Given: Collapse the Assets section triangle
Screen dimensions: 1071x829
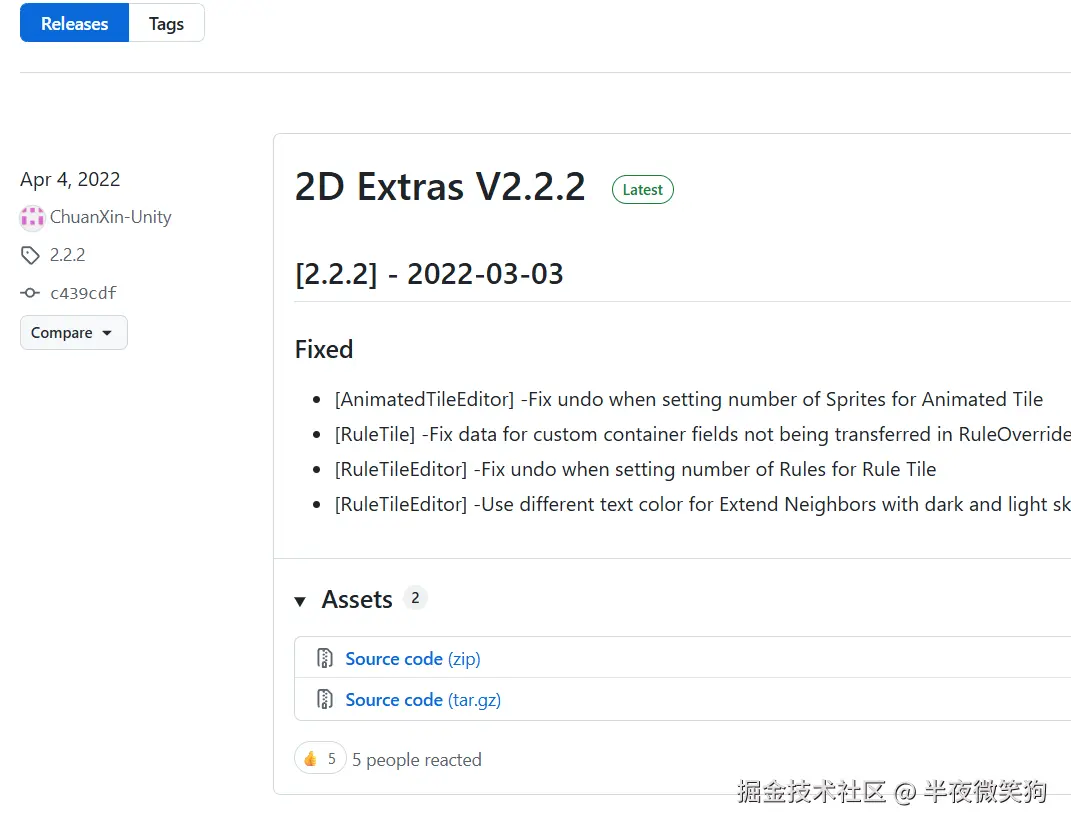Looking at the screenshot, I should pyautogui.click(x=300, y=601).
